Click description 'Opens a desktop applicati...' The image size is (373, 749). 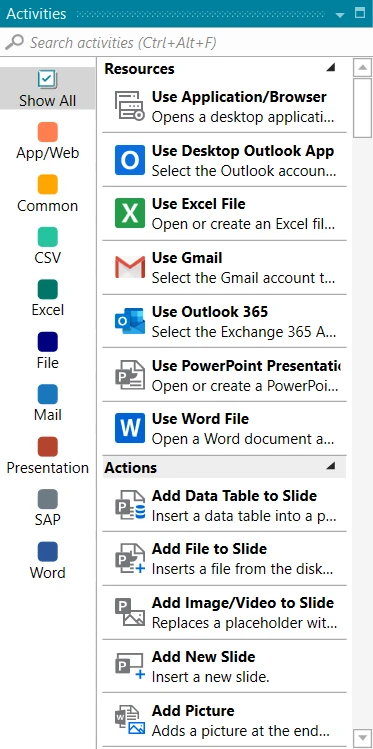pyautogui.click(x=243, y=117)
